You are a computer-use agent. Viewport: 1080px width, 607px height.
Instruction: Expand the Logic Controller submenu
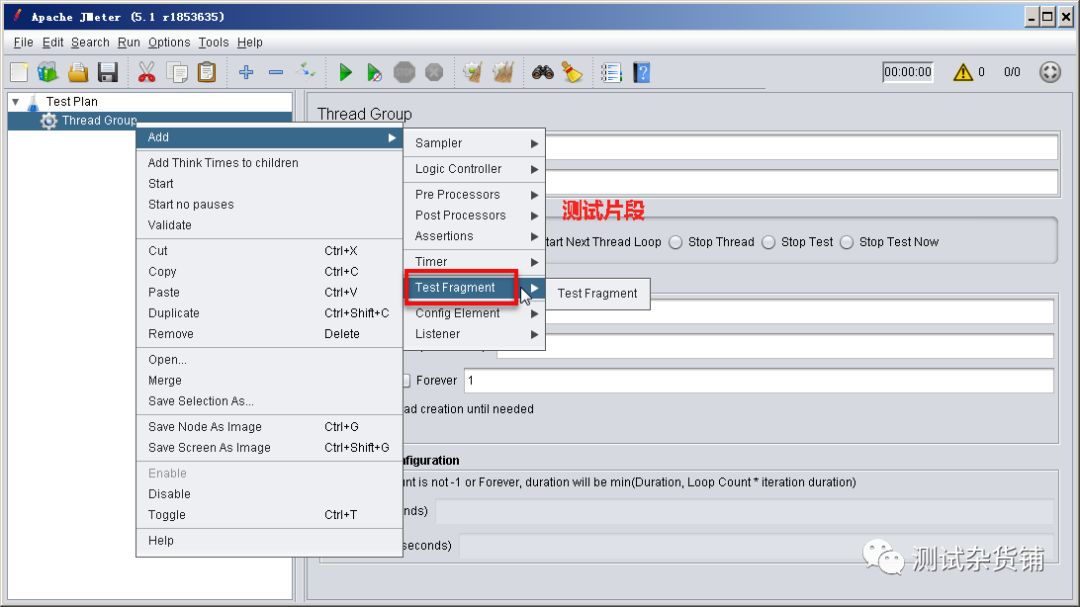pyautogui.click(x=475, y=169)
